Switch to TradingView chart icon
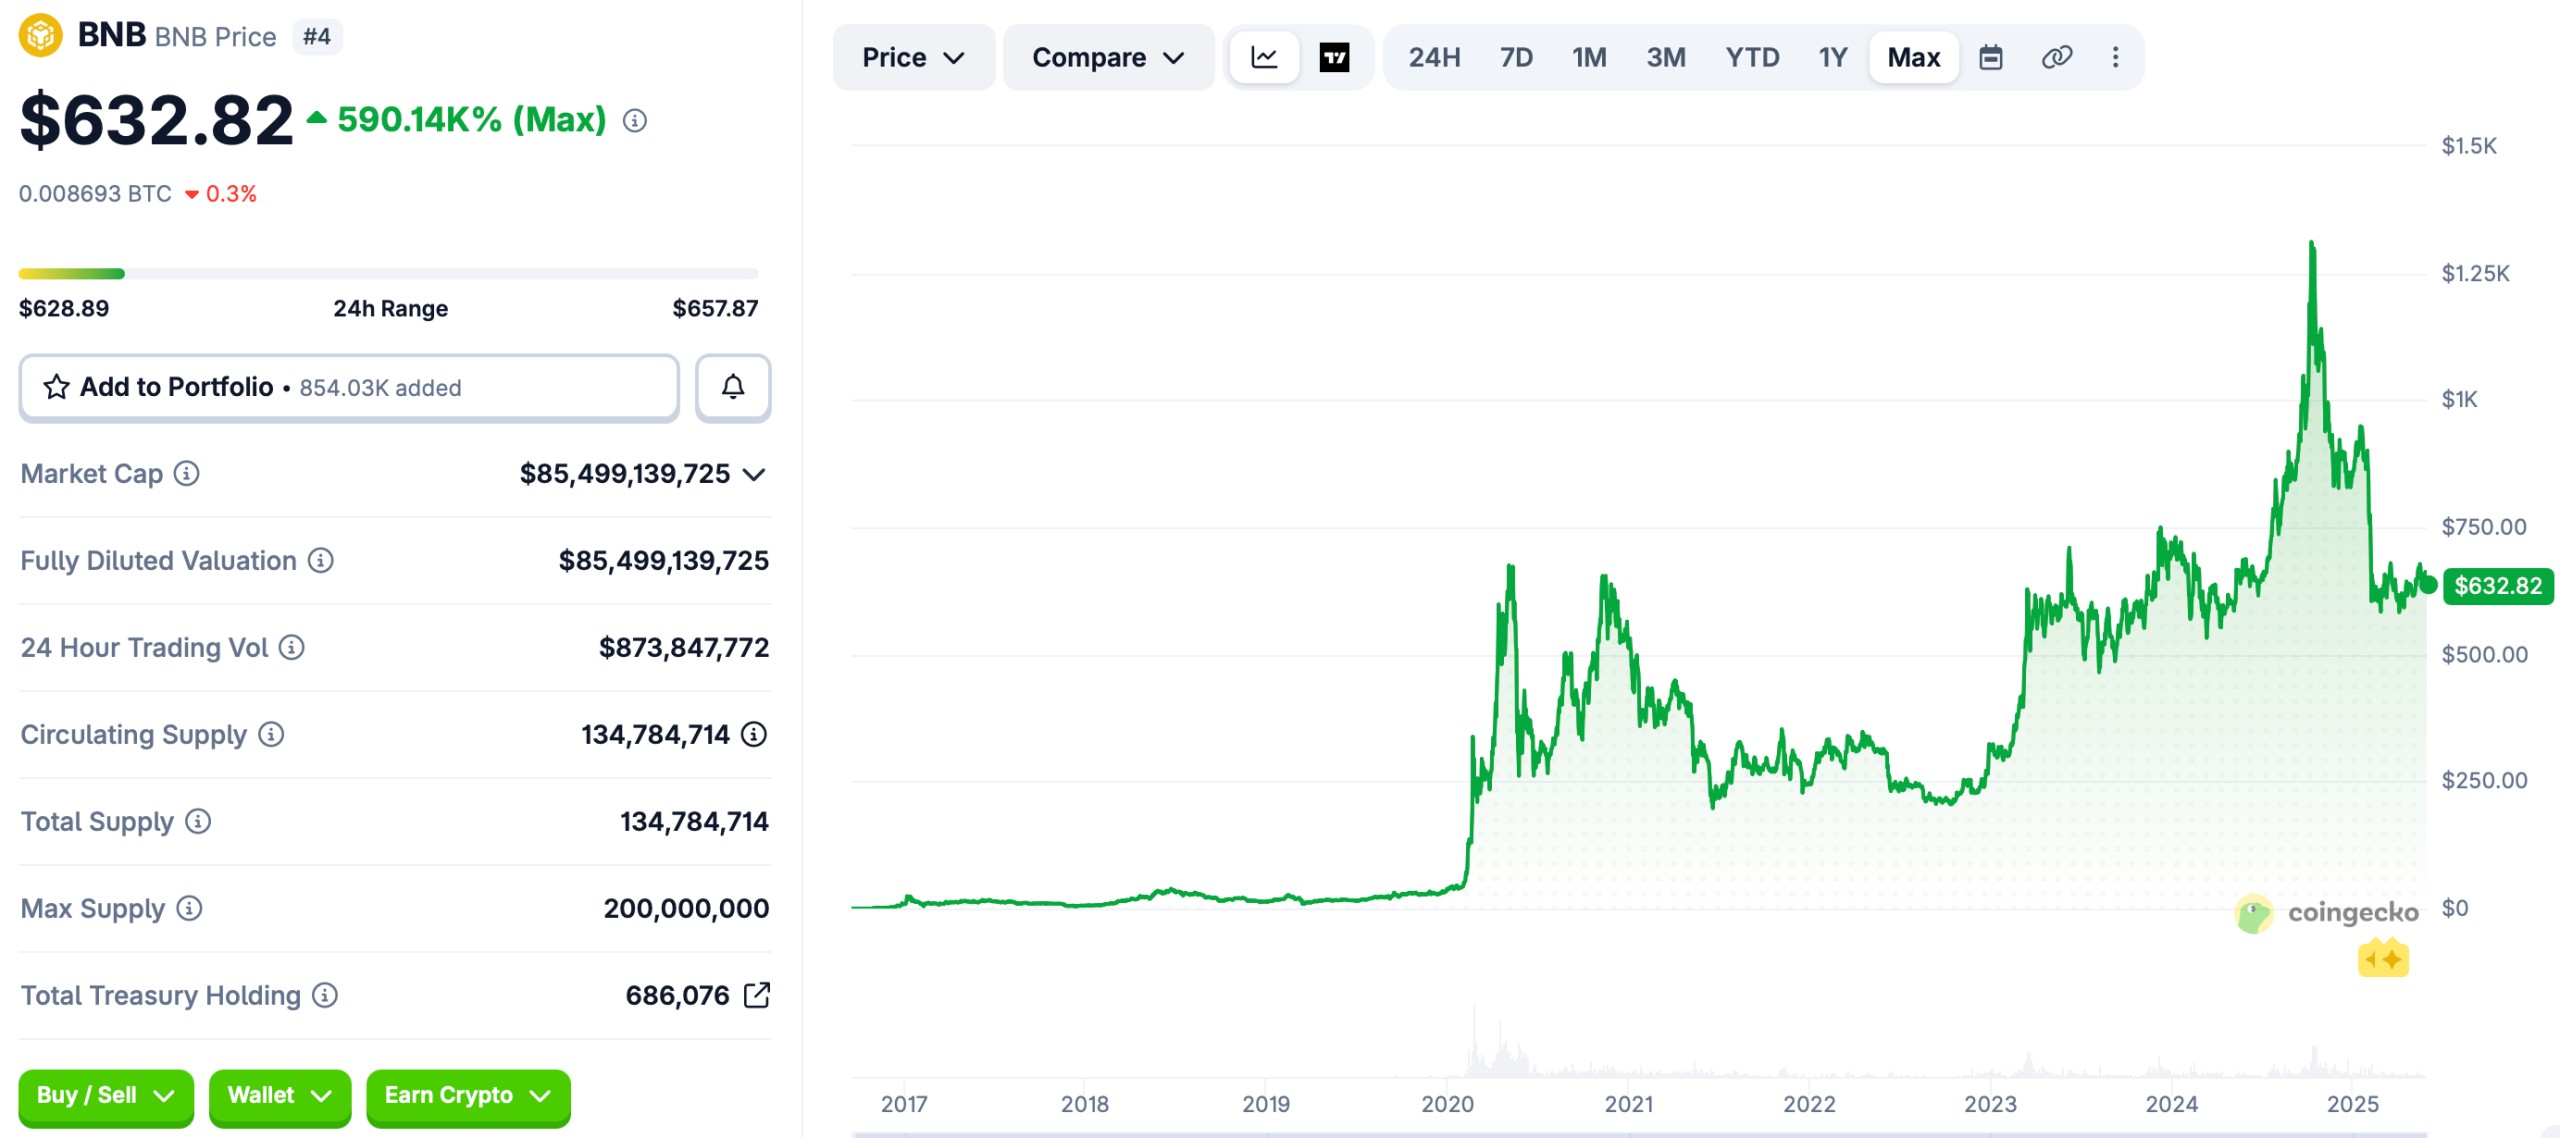The width and height of the screenshot is (2560, 1138). pos(1334,57)
